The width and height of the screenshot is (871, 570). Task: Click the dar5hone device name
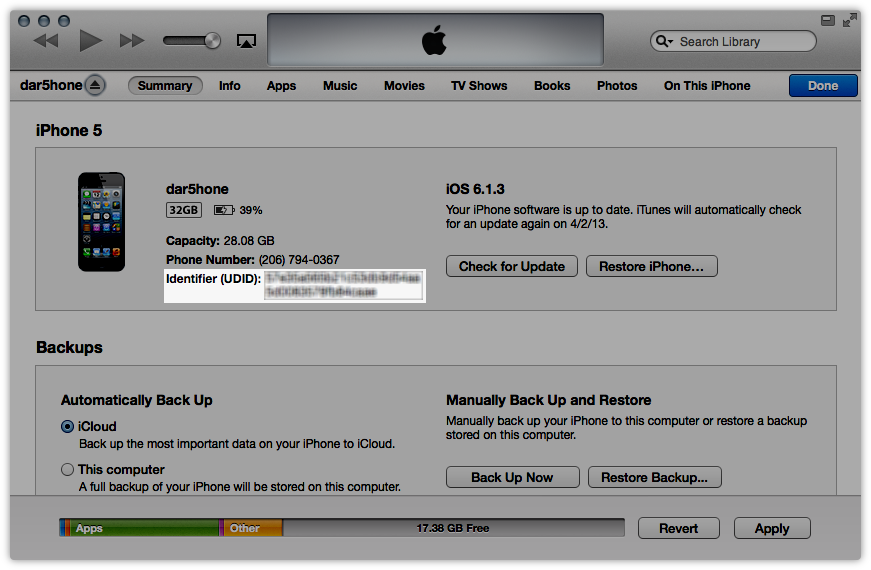(x=51, y=85)
